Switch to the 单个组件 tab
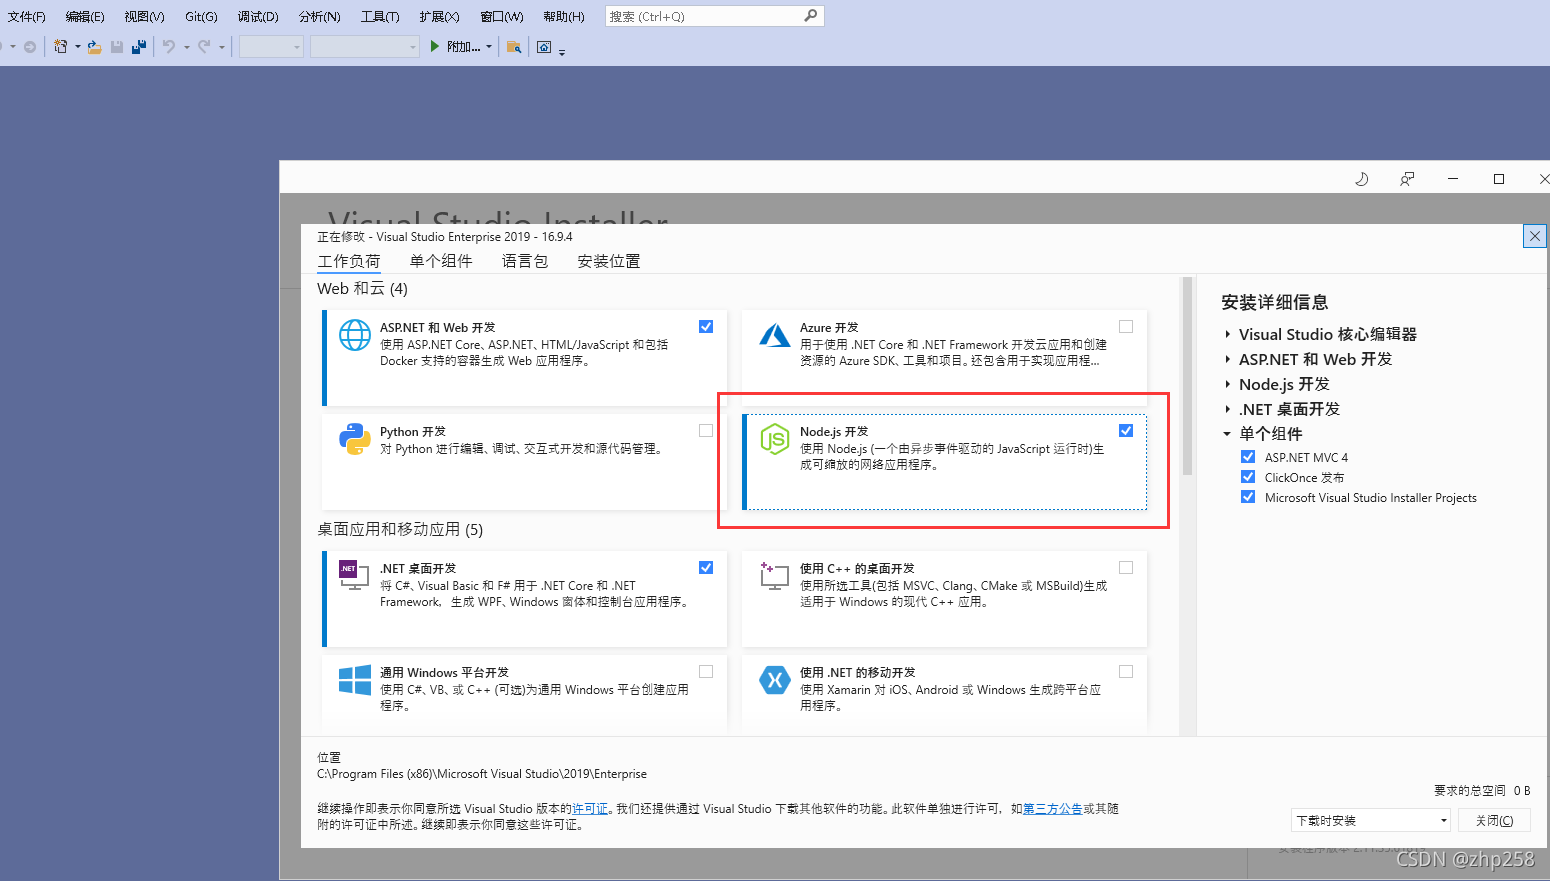The width and height of the screenshot is (1550, 881). coord(441,261)
